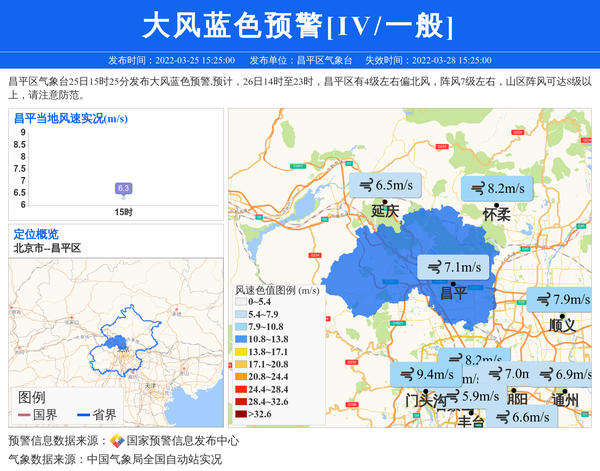
Task: Click the wind icon in the 5.9m/s label
Action: coord(452,396)
